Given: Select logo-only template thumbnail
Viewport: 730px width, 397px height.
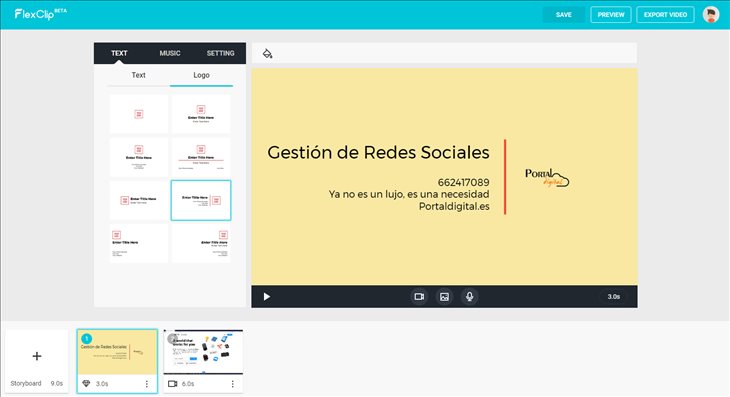Looking at the screenshot, I should point(139,114).
